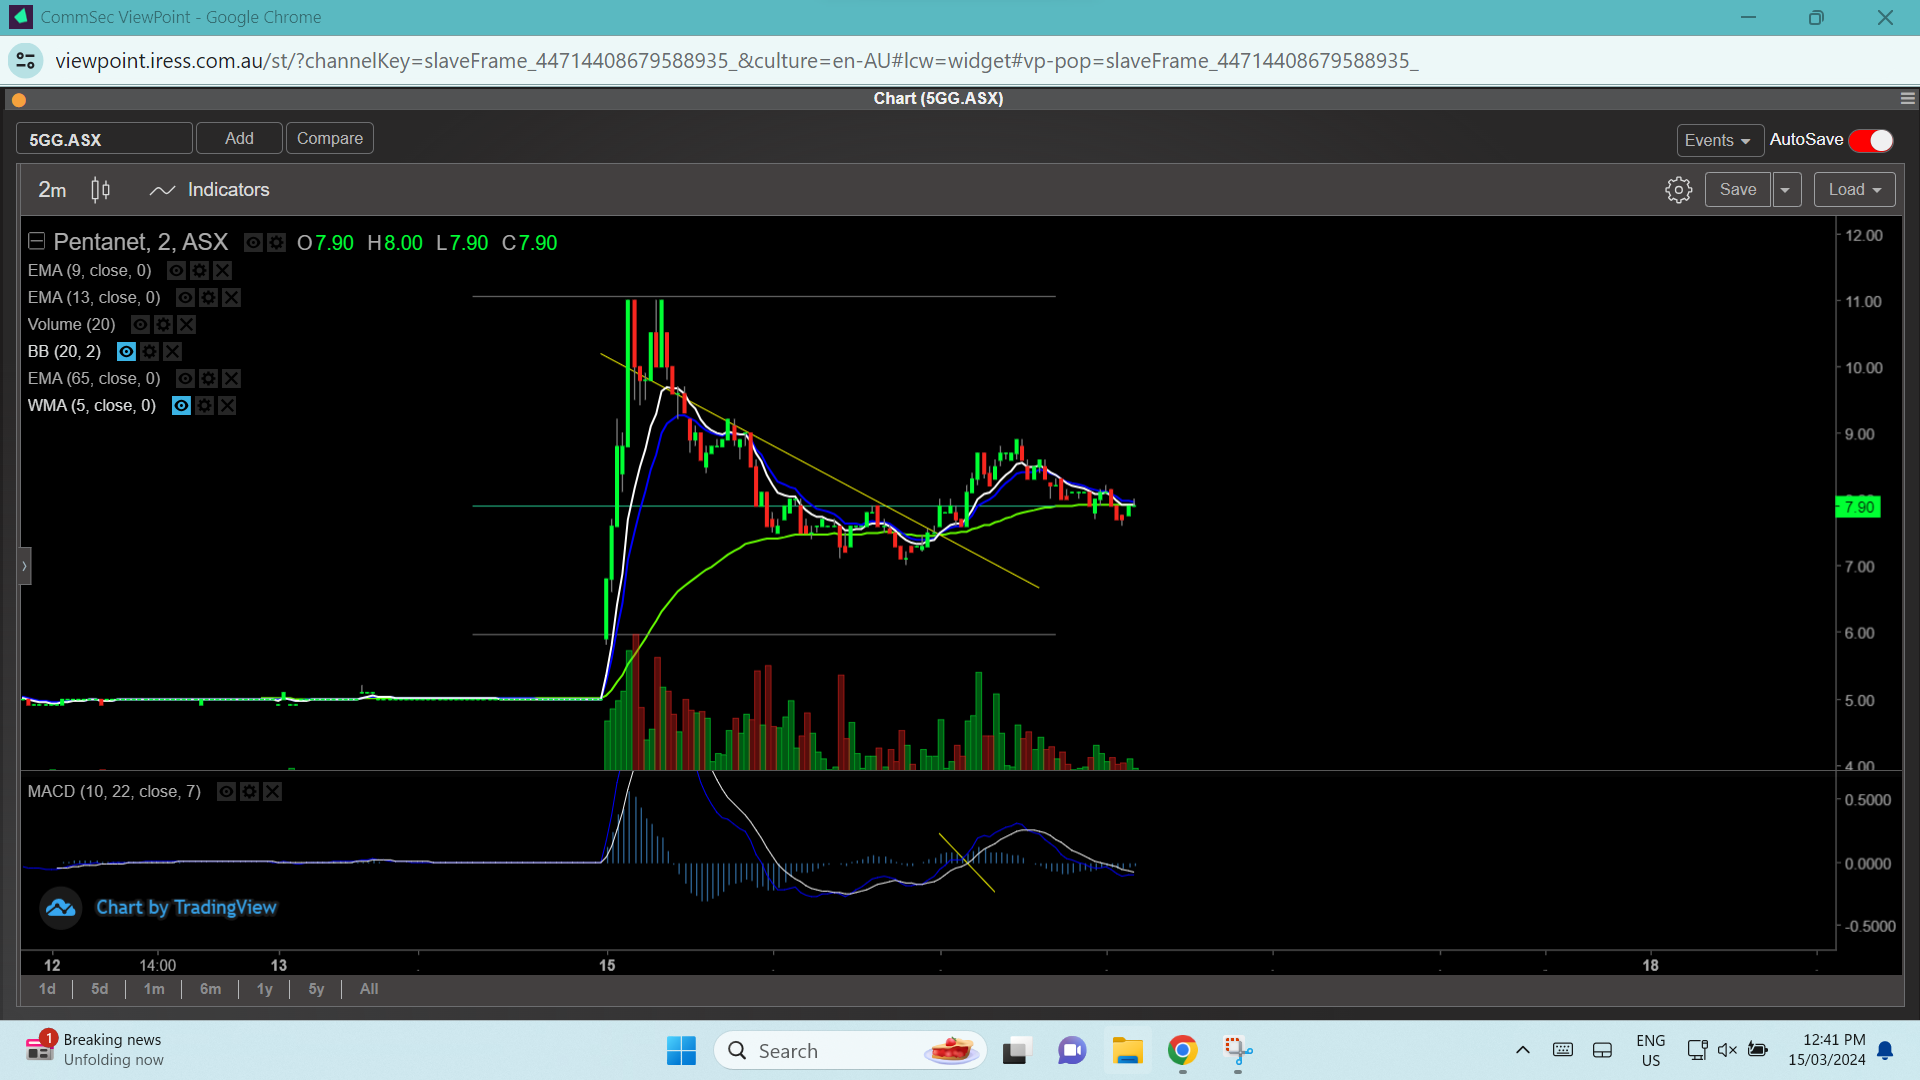This screenshot has width=1920, height=1080.
Task: Open settings for Pentanet main series
Action: coord(277,243)
